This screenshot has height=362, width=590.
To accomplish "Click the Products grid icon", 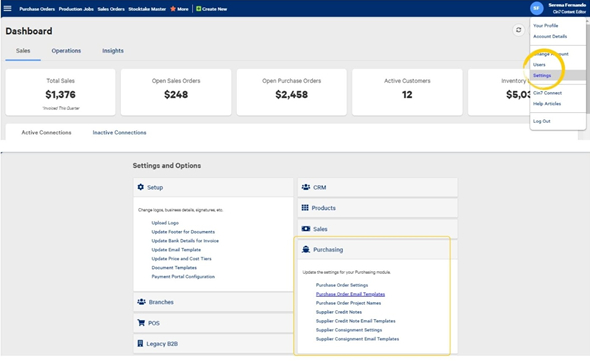I will coord(305,208).
